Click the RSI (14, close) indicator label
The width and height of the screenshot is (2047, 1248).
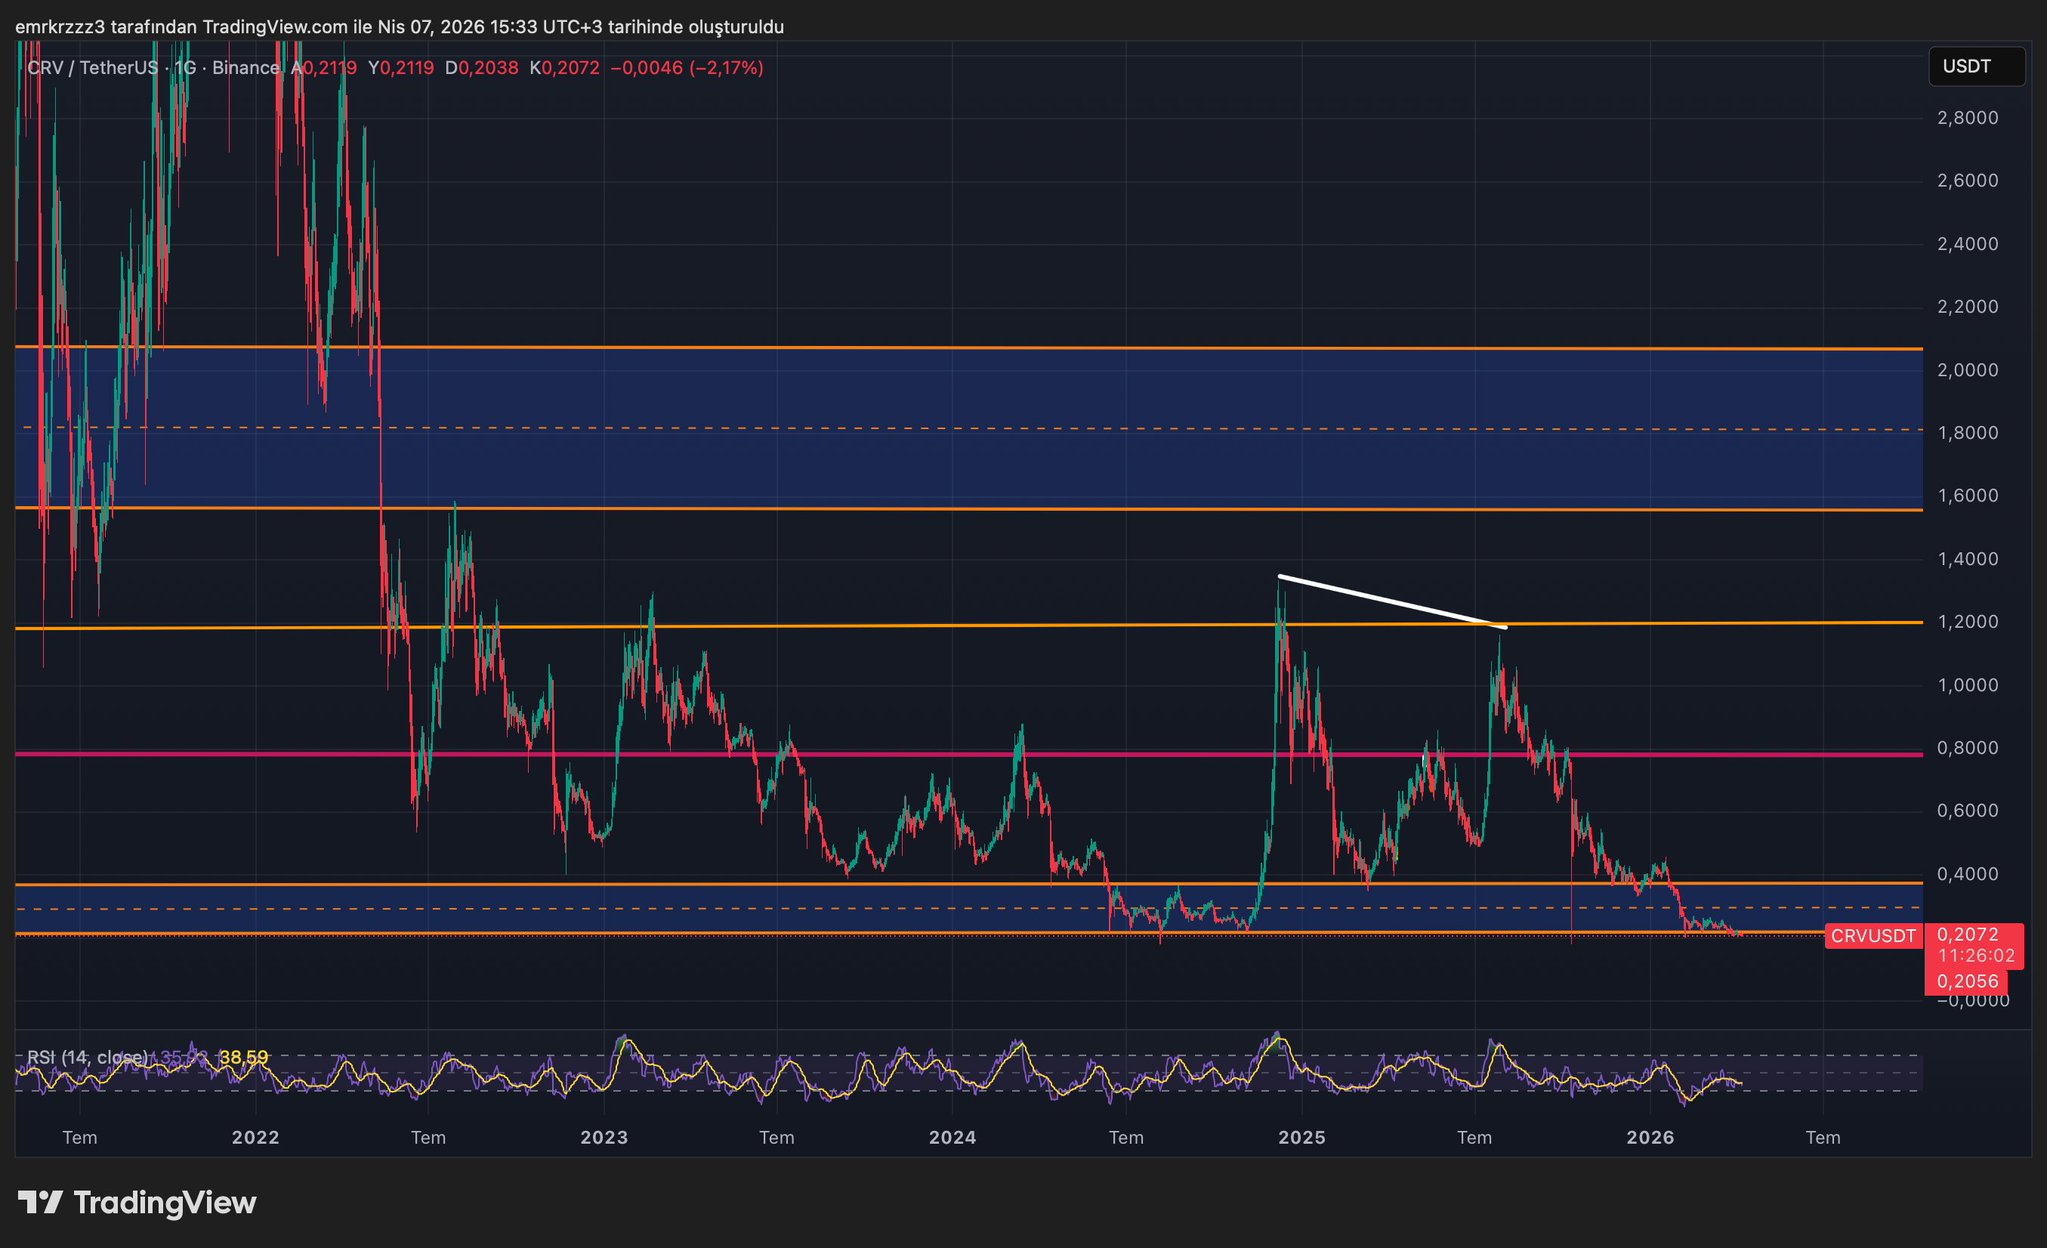pyautogui.click(x=86, y=1057)
